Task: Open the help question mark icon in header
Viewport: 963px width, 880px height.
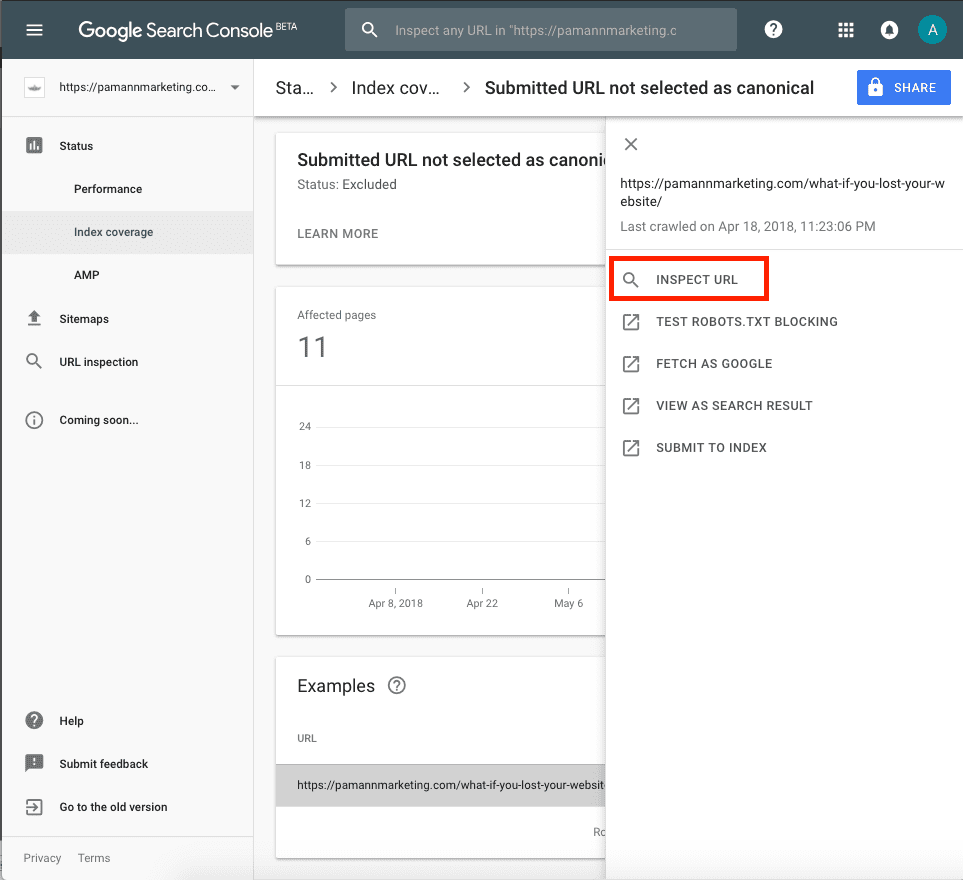Action: coord(773,29)
